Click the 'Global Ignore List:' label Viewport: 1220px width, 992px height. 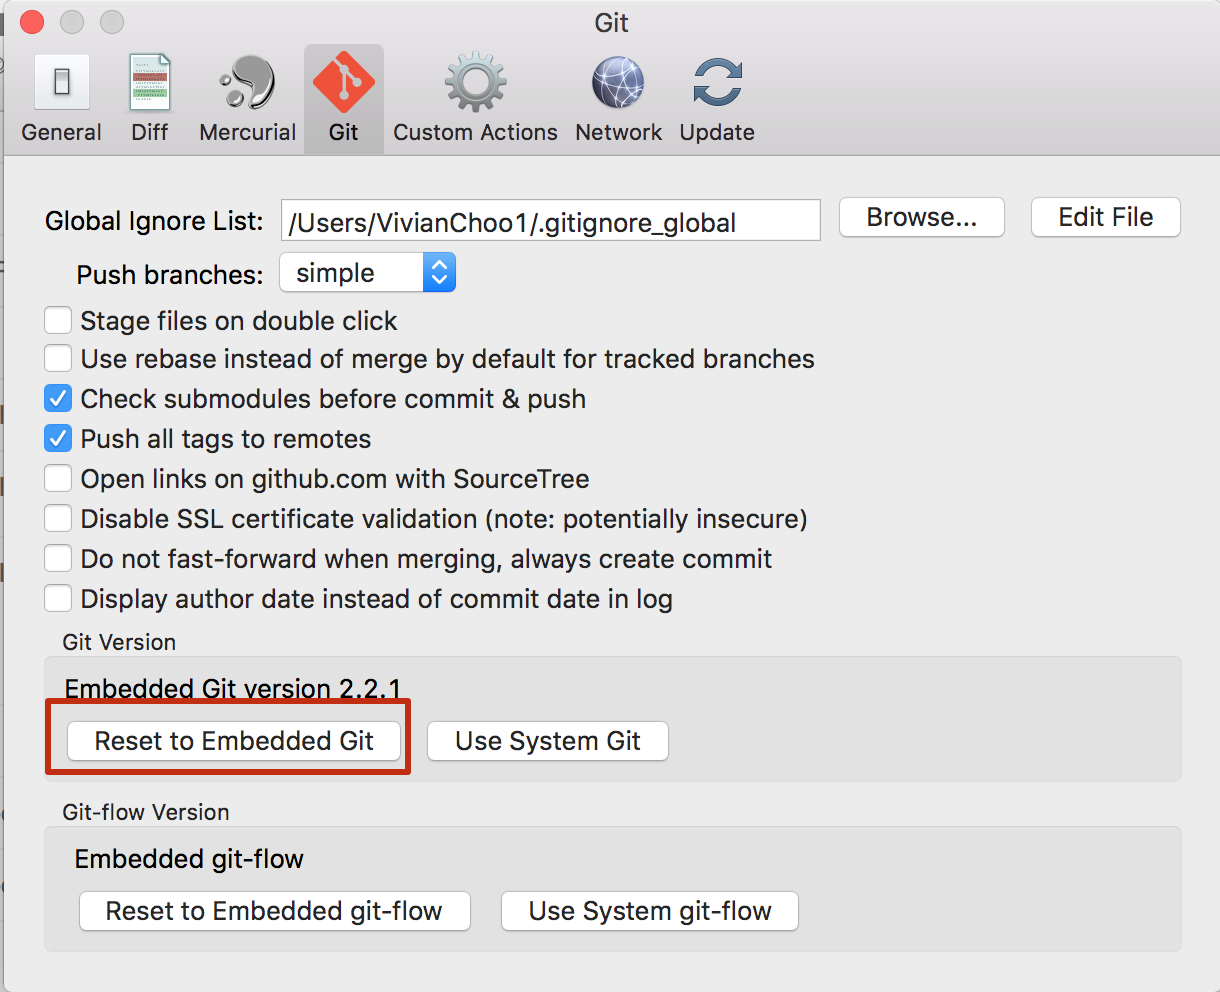pyautogui.click(x=154, y=221)
